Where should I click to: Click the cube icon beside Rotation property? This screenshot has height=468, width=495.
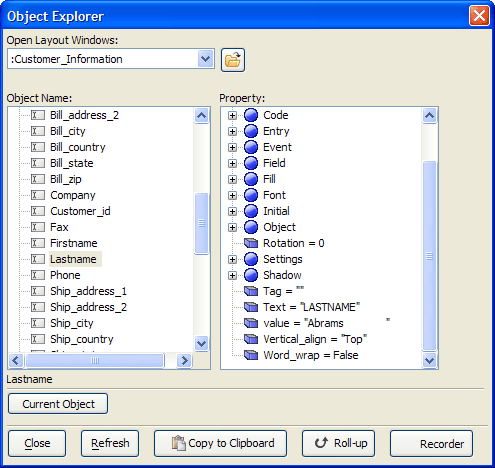click(251, 243)
